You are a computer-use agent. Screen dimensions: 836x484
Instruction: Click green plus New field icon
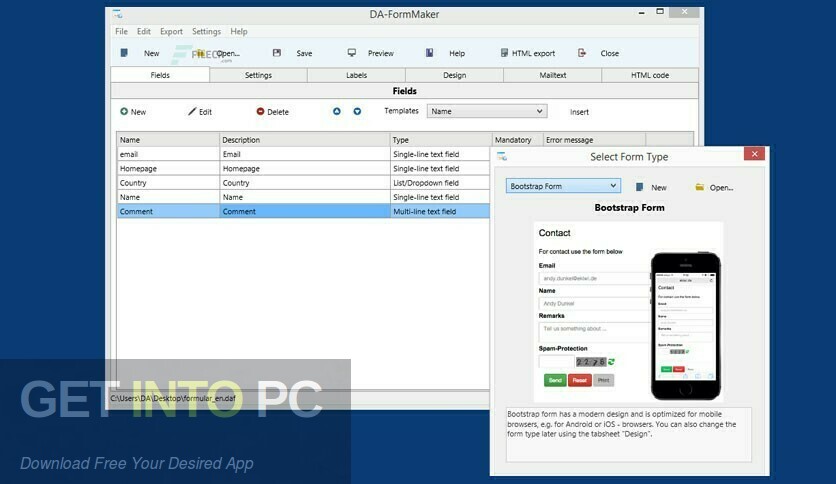(124, 111)
